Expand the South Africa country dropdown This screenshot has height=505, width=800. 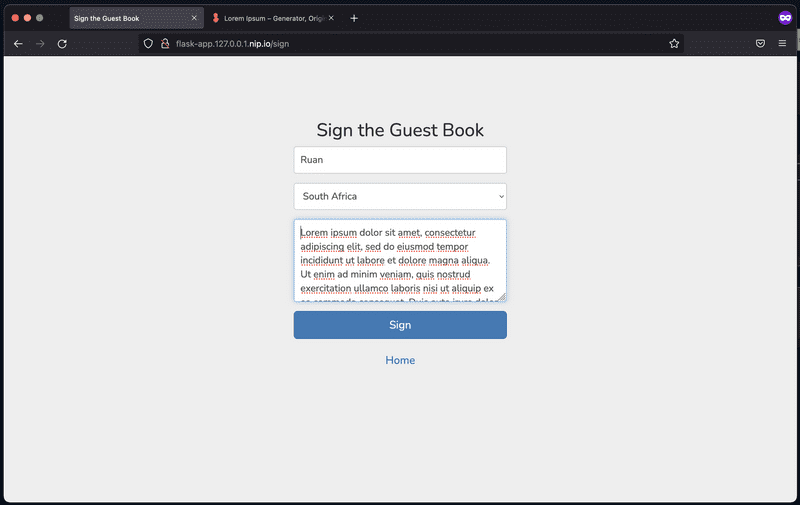(x=400, y=196)
